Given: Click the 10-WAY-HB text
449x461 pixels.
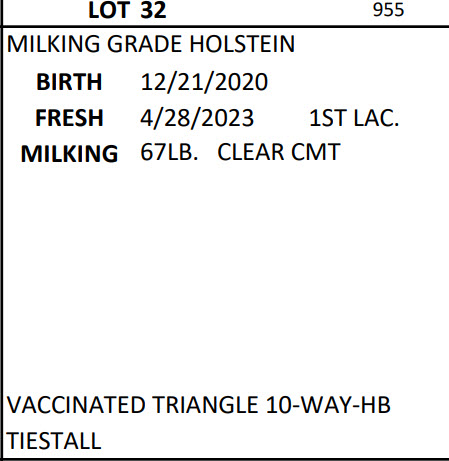Looking at the screenshot, I should 328,405.
